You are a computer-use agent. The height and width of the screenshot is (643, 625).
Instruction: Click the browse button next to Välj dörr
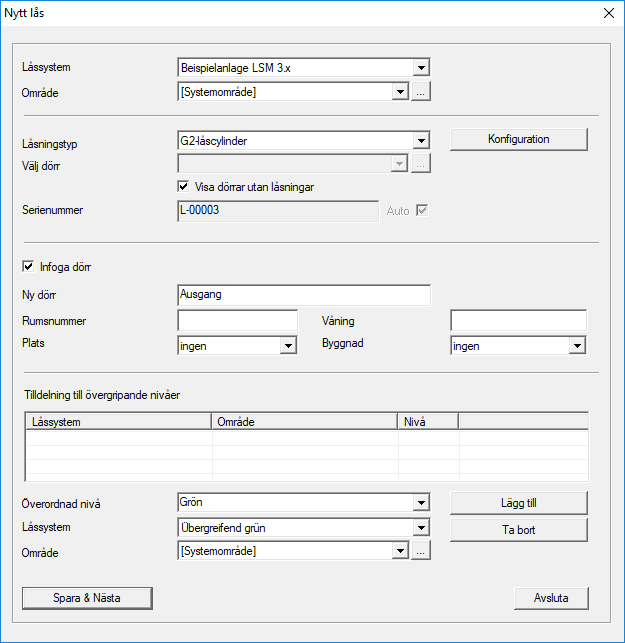pyautogui.click(x=421, y=164)
